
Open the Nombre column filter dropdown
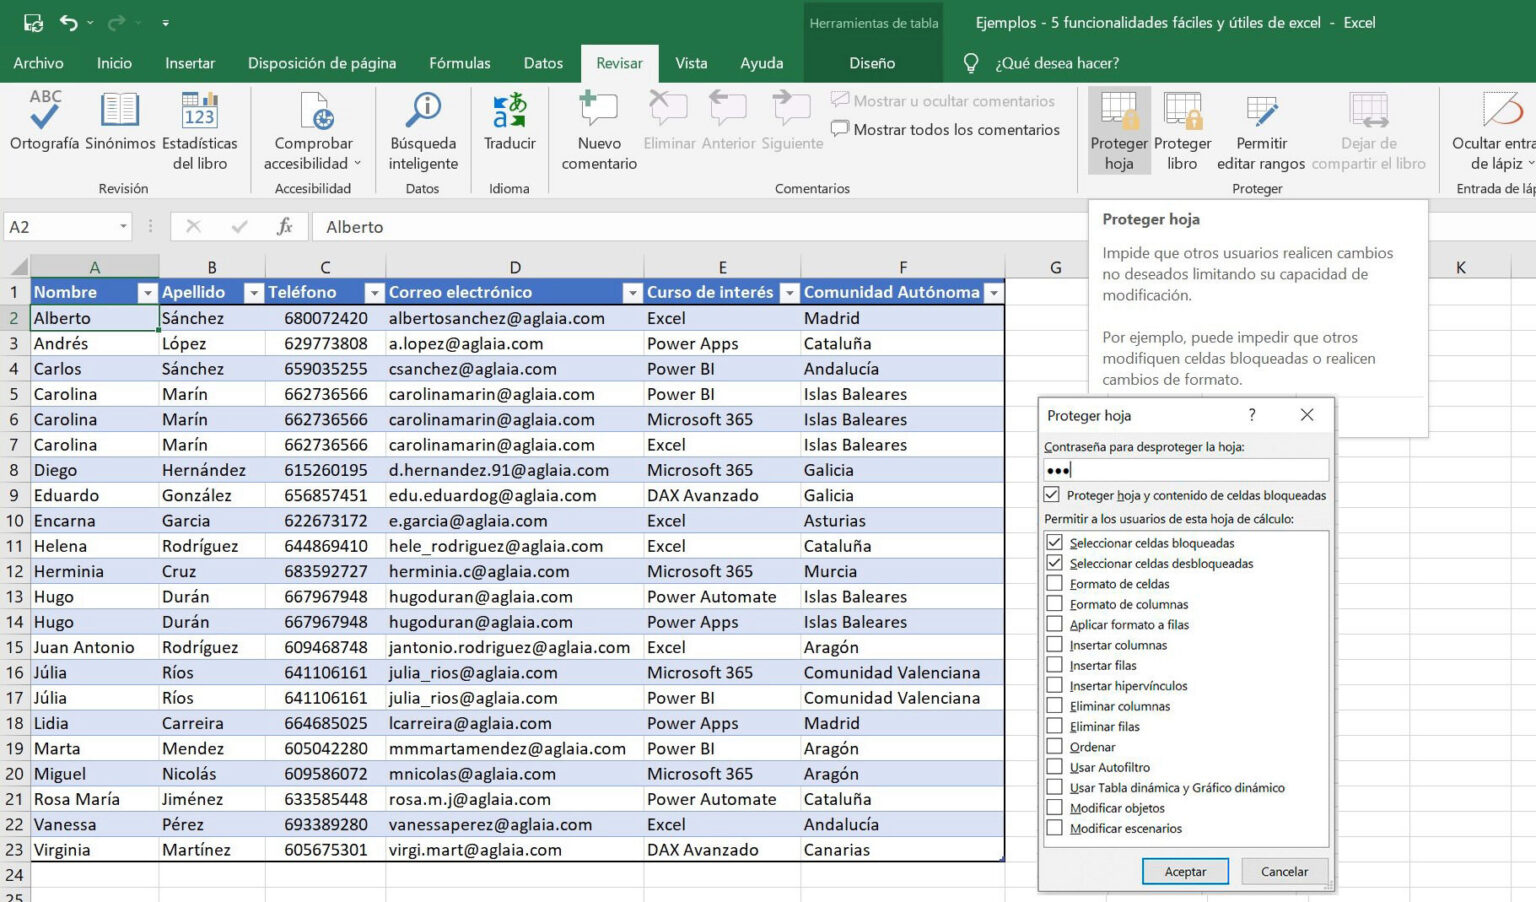147,292
